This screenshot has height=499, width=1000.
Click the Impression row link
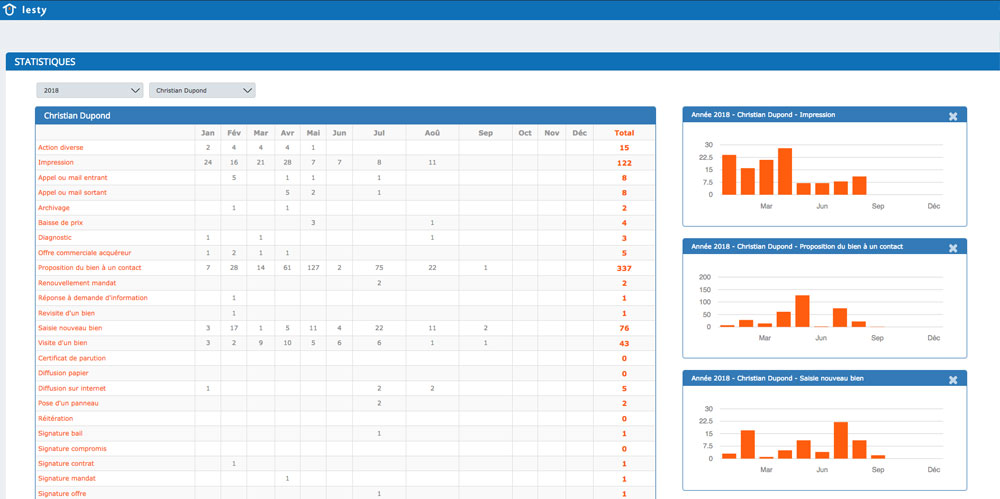tap(56, 162)
